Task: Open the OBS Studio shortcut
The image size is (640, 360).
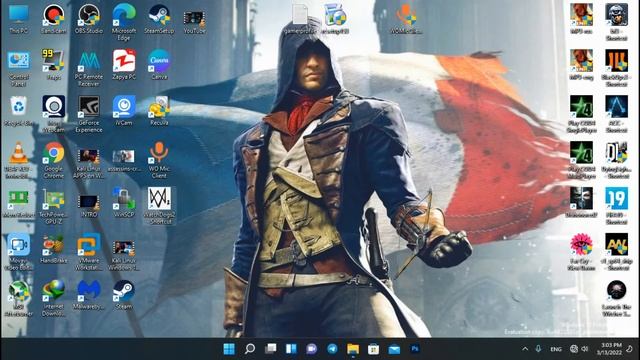Action: pos(89,19)
